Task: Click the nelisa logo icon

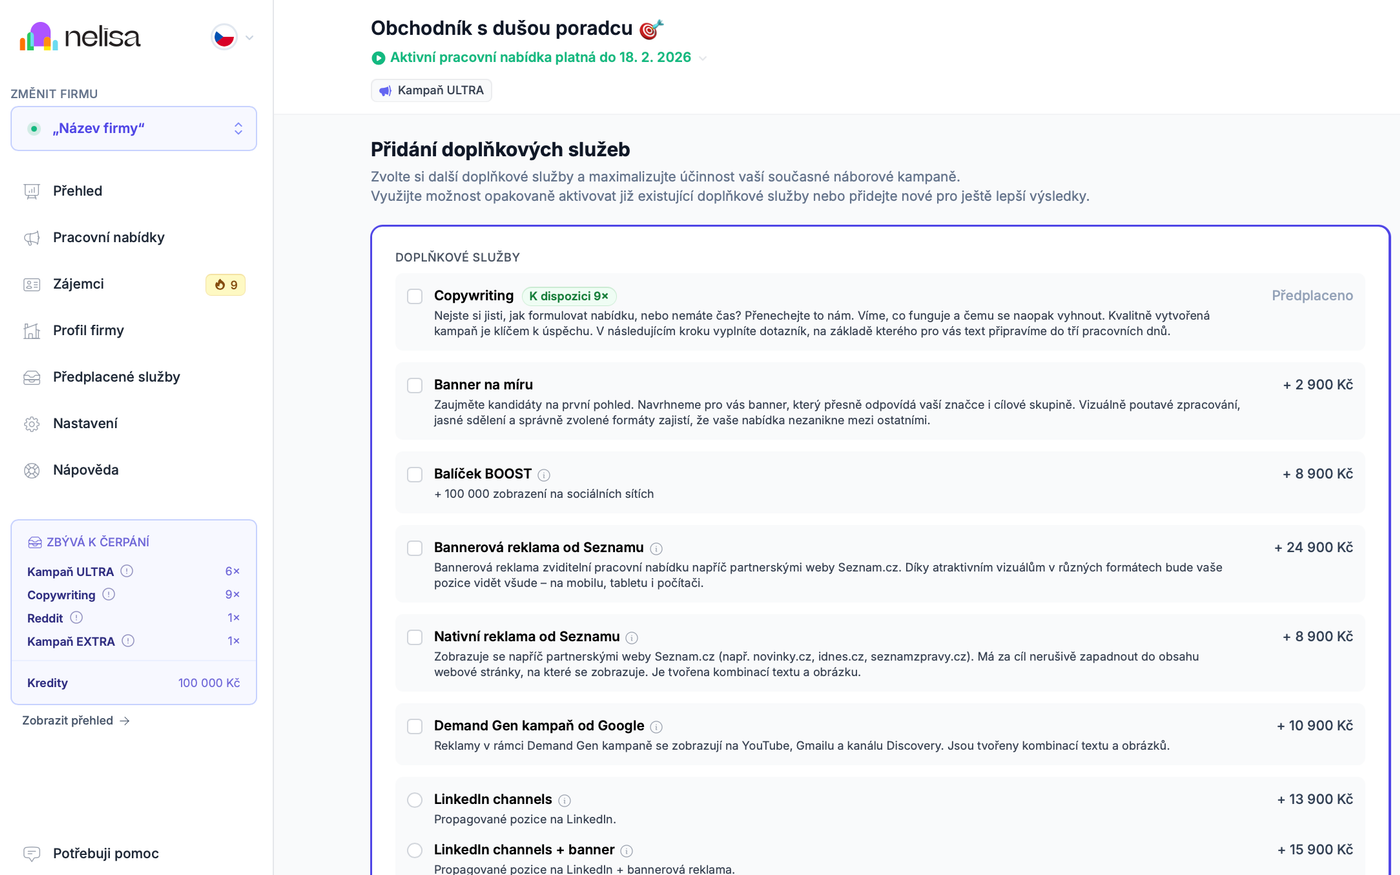Action: pyautogui.click(x=39, y=38)
